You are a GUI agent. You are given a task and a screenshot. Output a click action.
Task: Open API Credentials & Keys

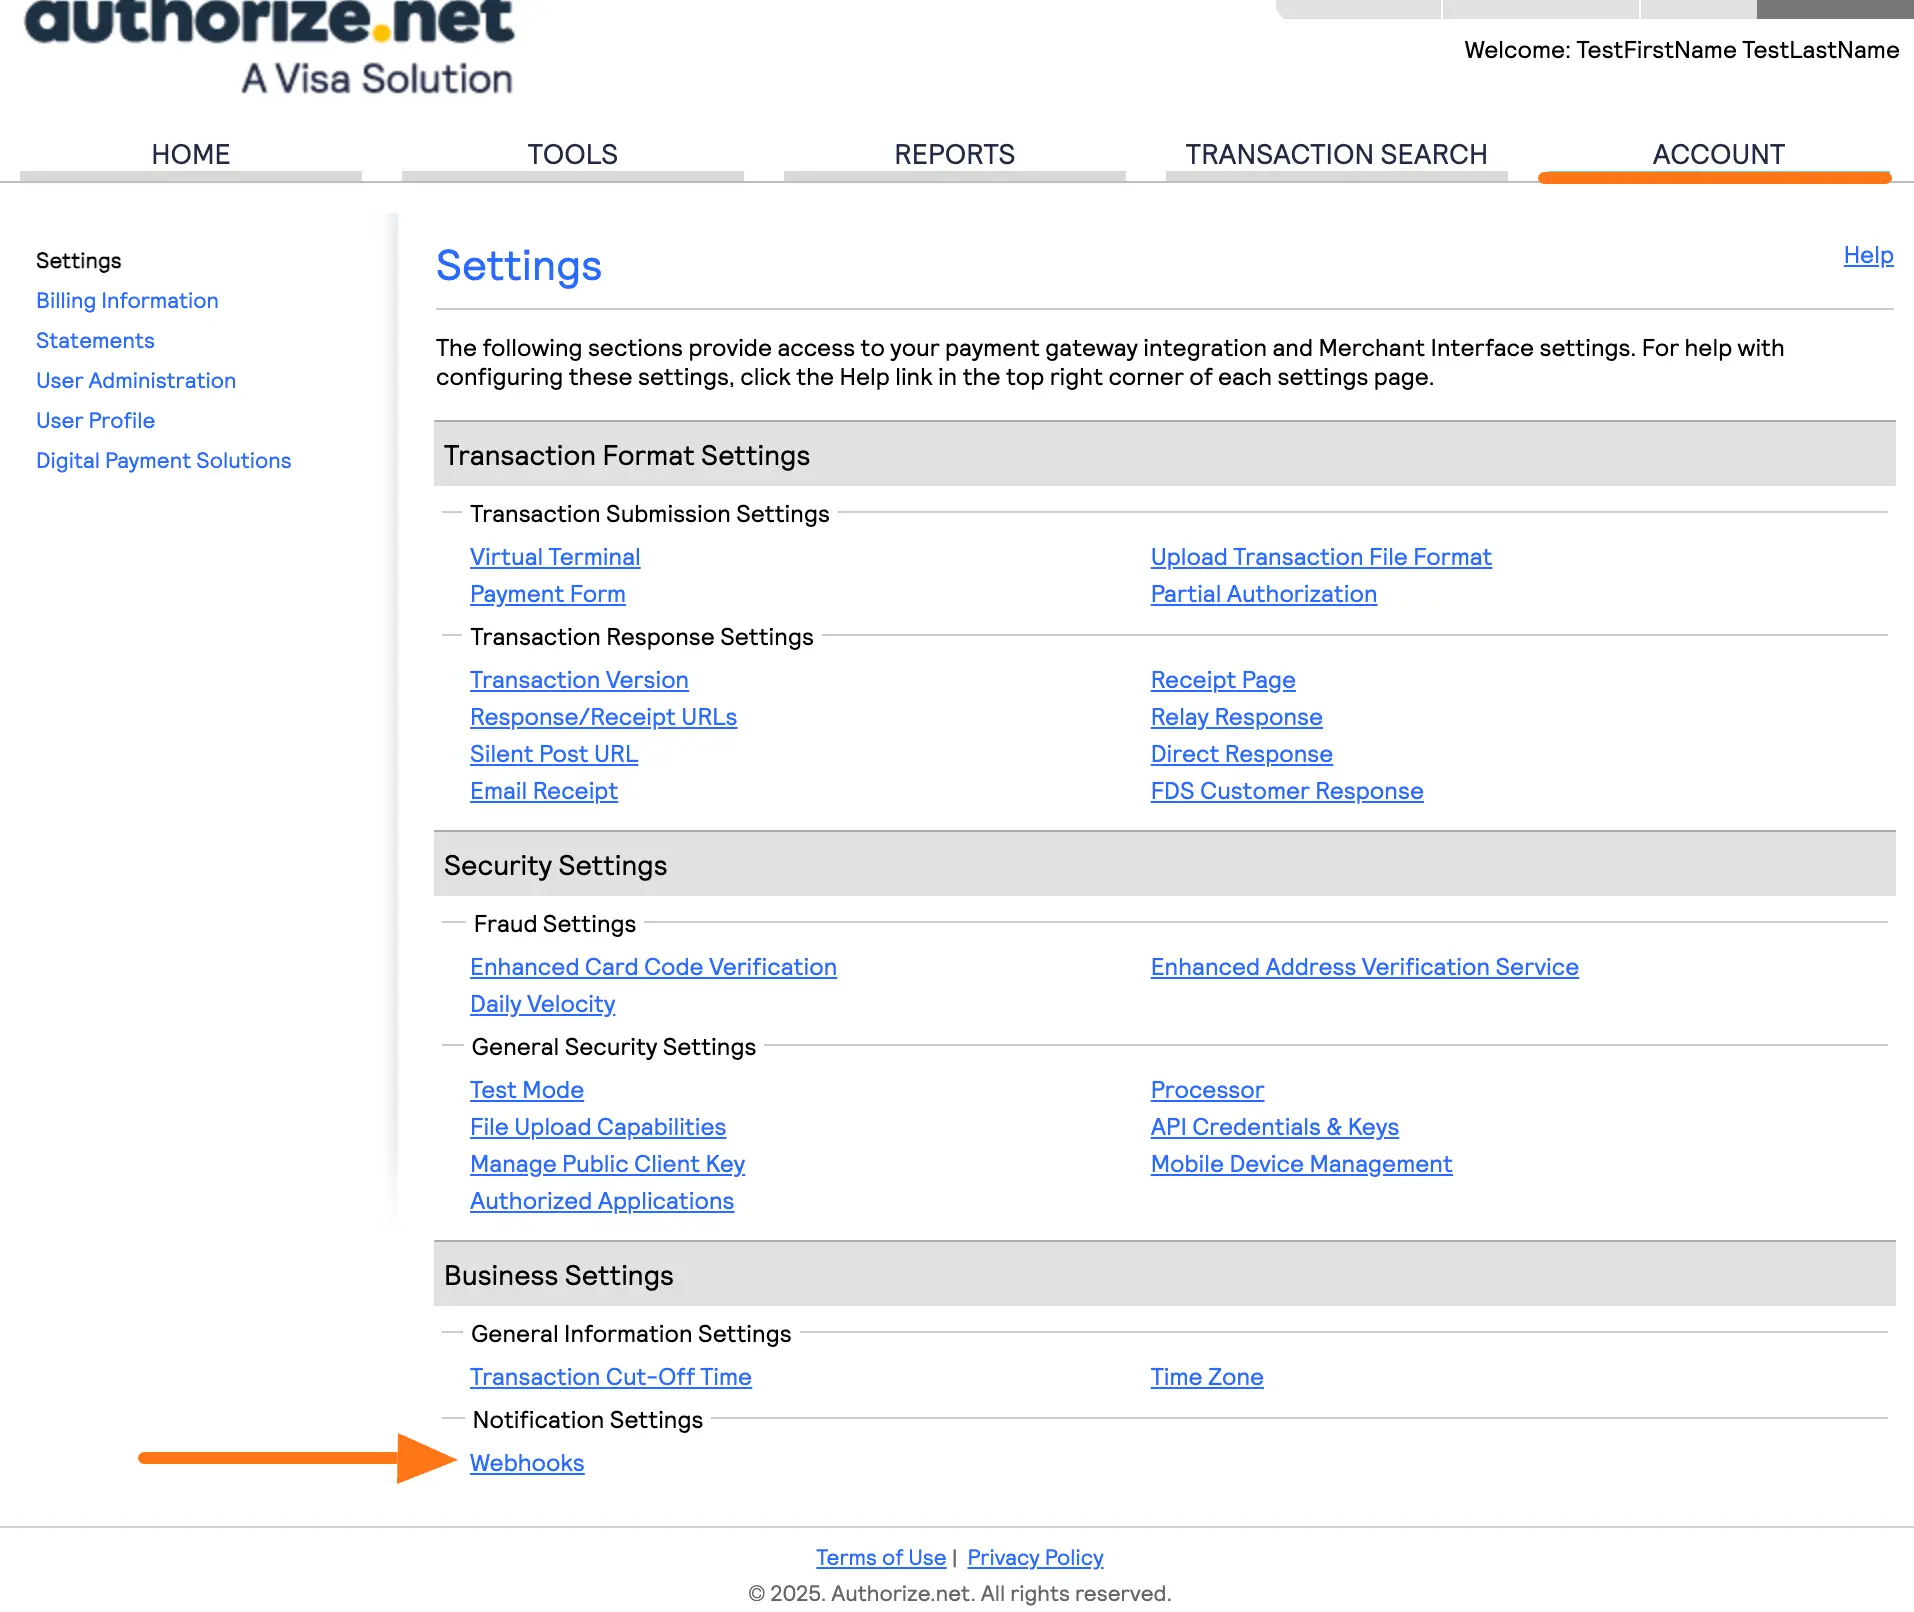pyautogui.click(x=1274, y=1127)
